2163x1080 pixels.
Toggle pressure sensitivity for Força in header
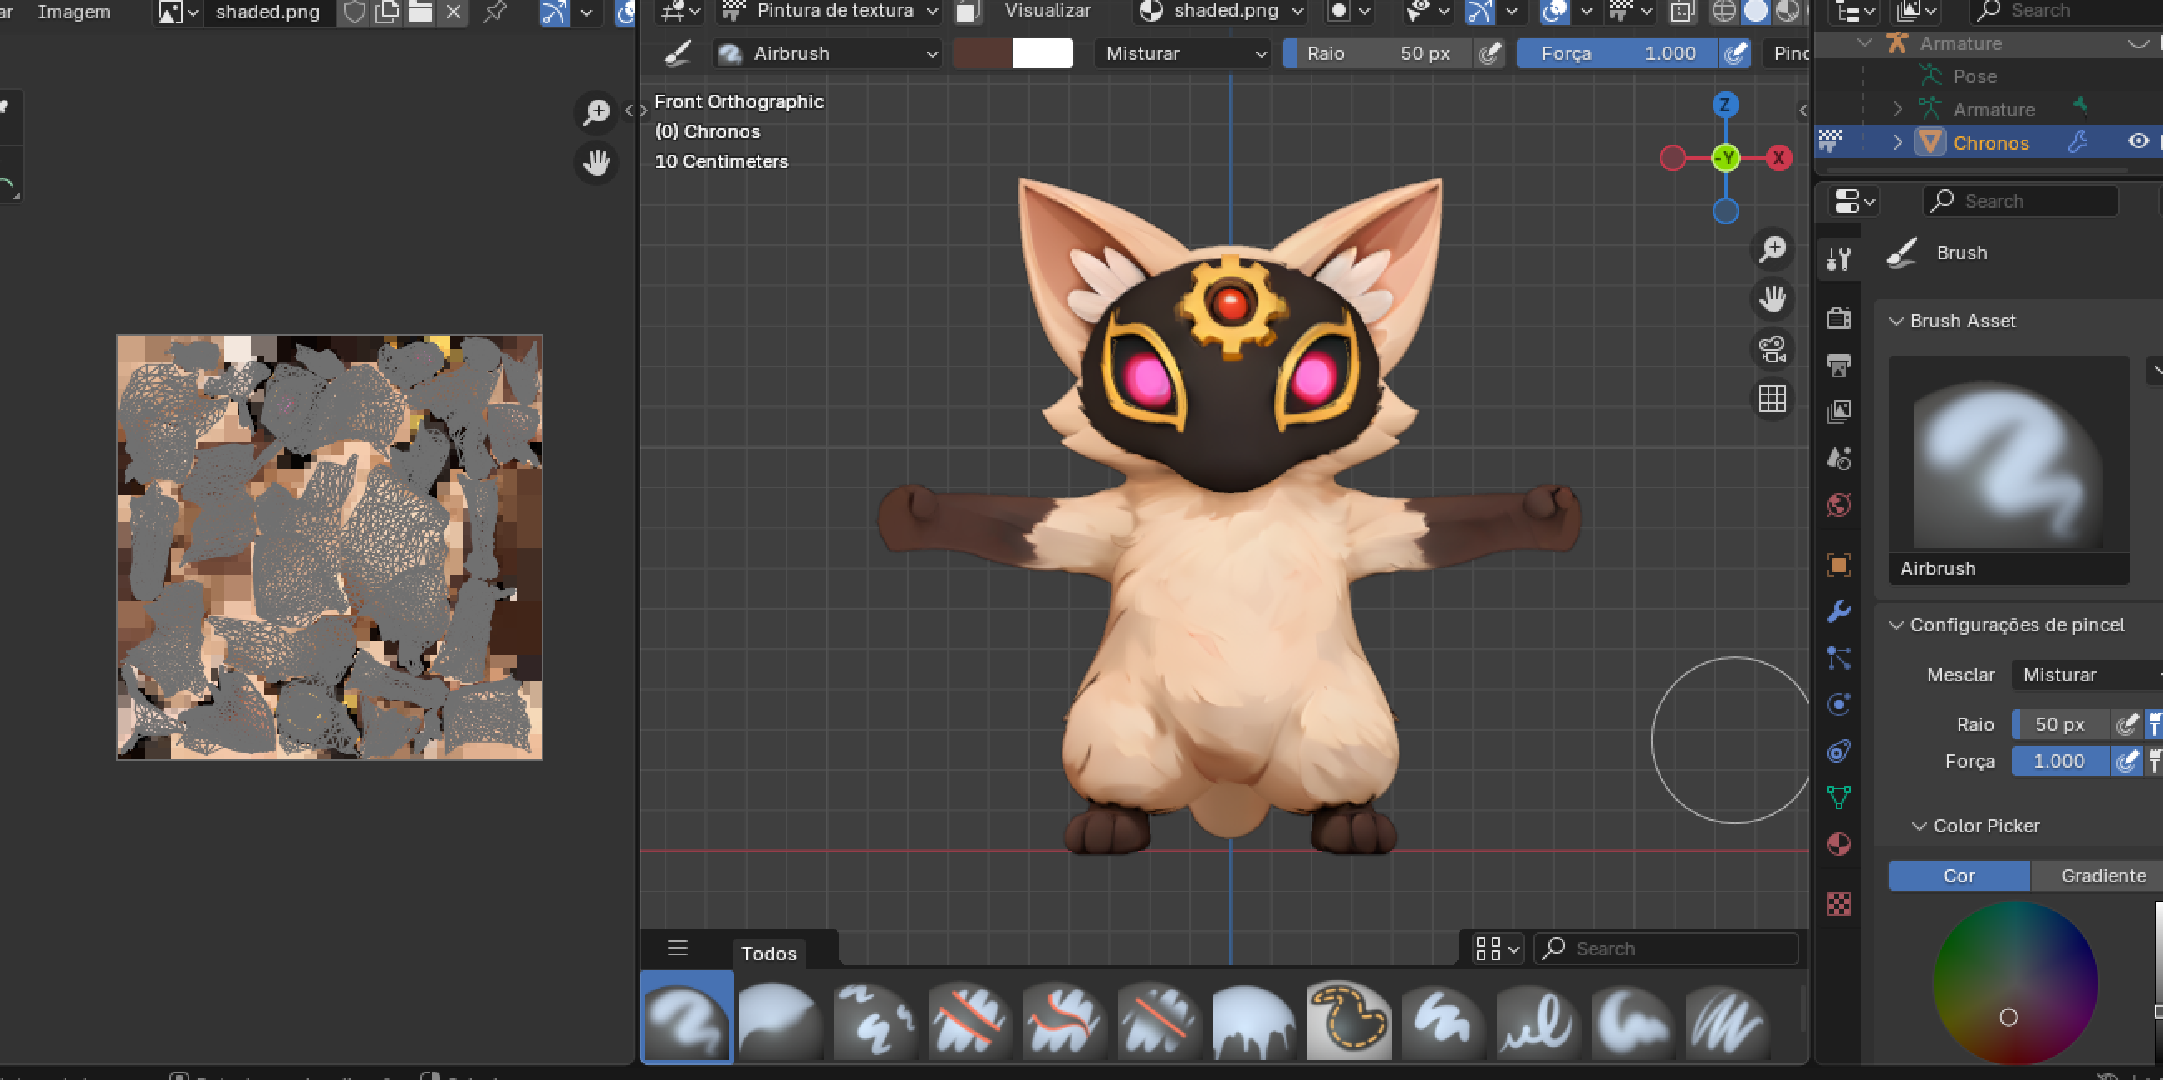point(1735,54)
